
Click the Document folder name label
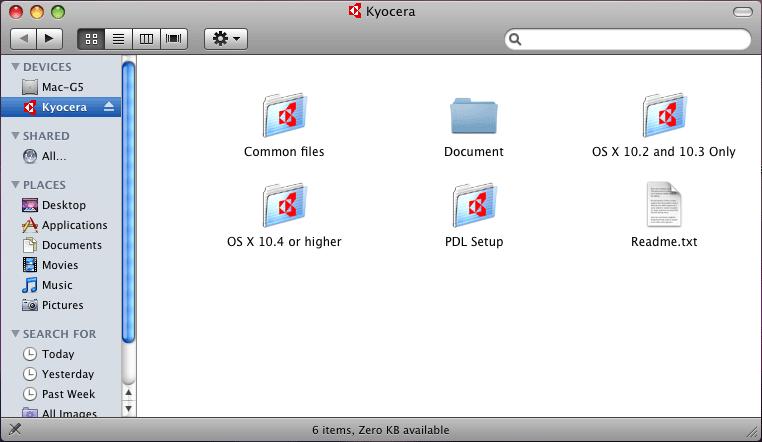[474, 152]
